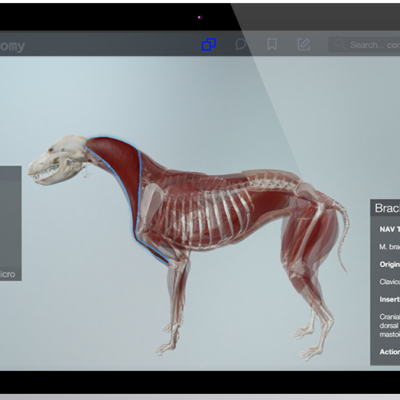400x400 pixels.
Task: Click the muscle title in right panel
Action: [387, 208]
